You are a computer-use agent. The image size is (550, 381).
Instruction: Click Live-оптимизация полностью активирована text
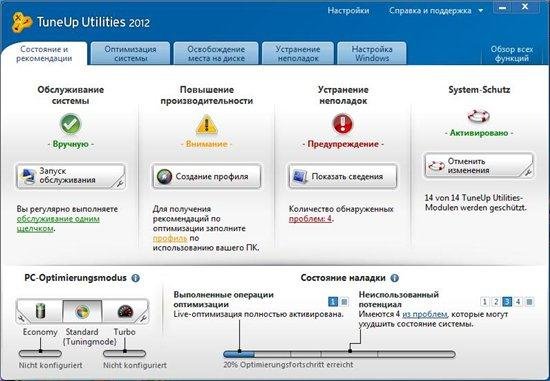point(259,314)
